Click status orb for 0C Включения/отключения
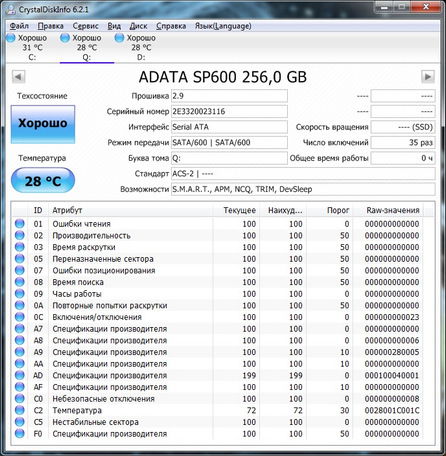The width and height of the screenshot is (446, 456). [x=20, y=317]
